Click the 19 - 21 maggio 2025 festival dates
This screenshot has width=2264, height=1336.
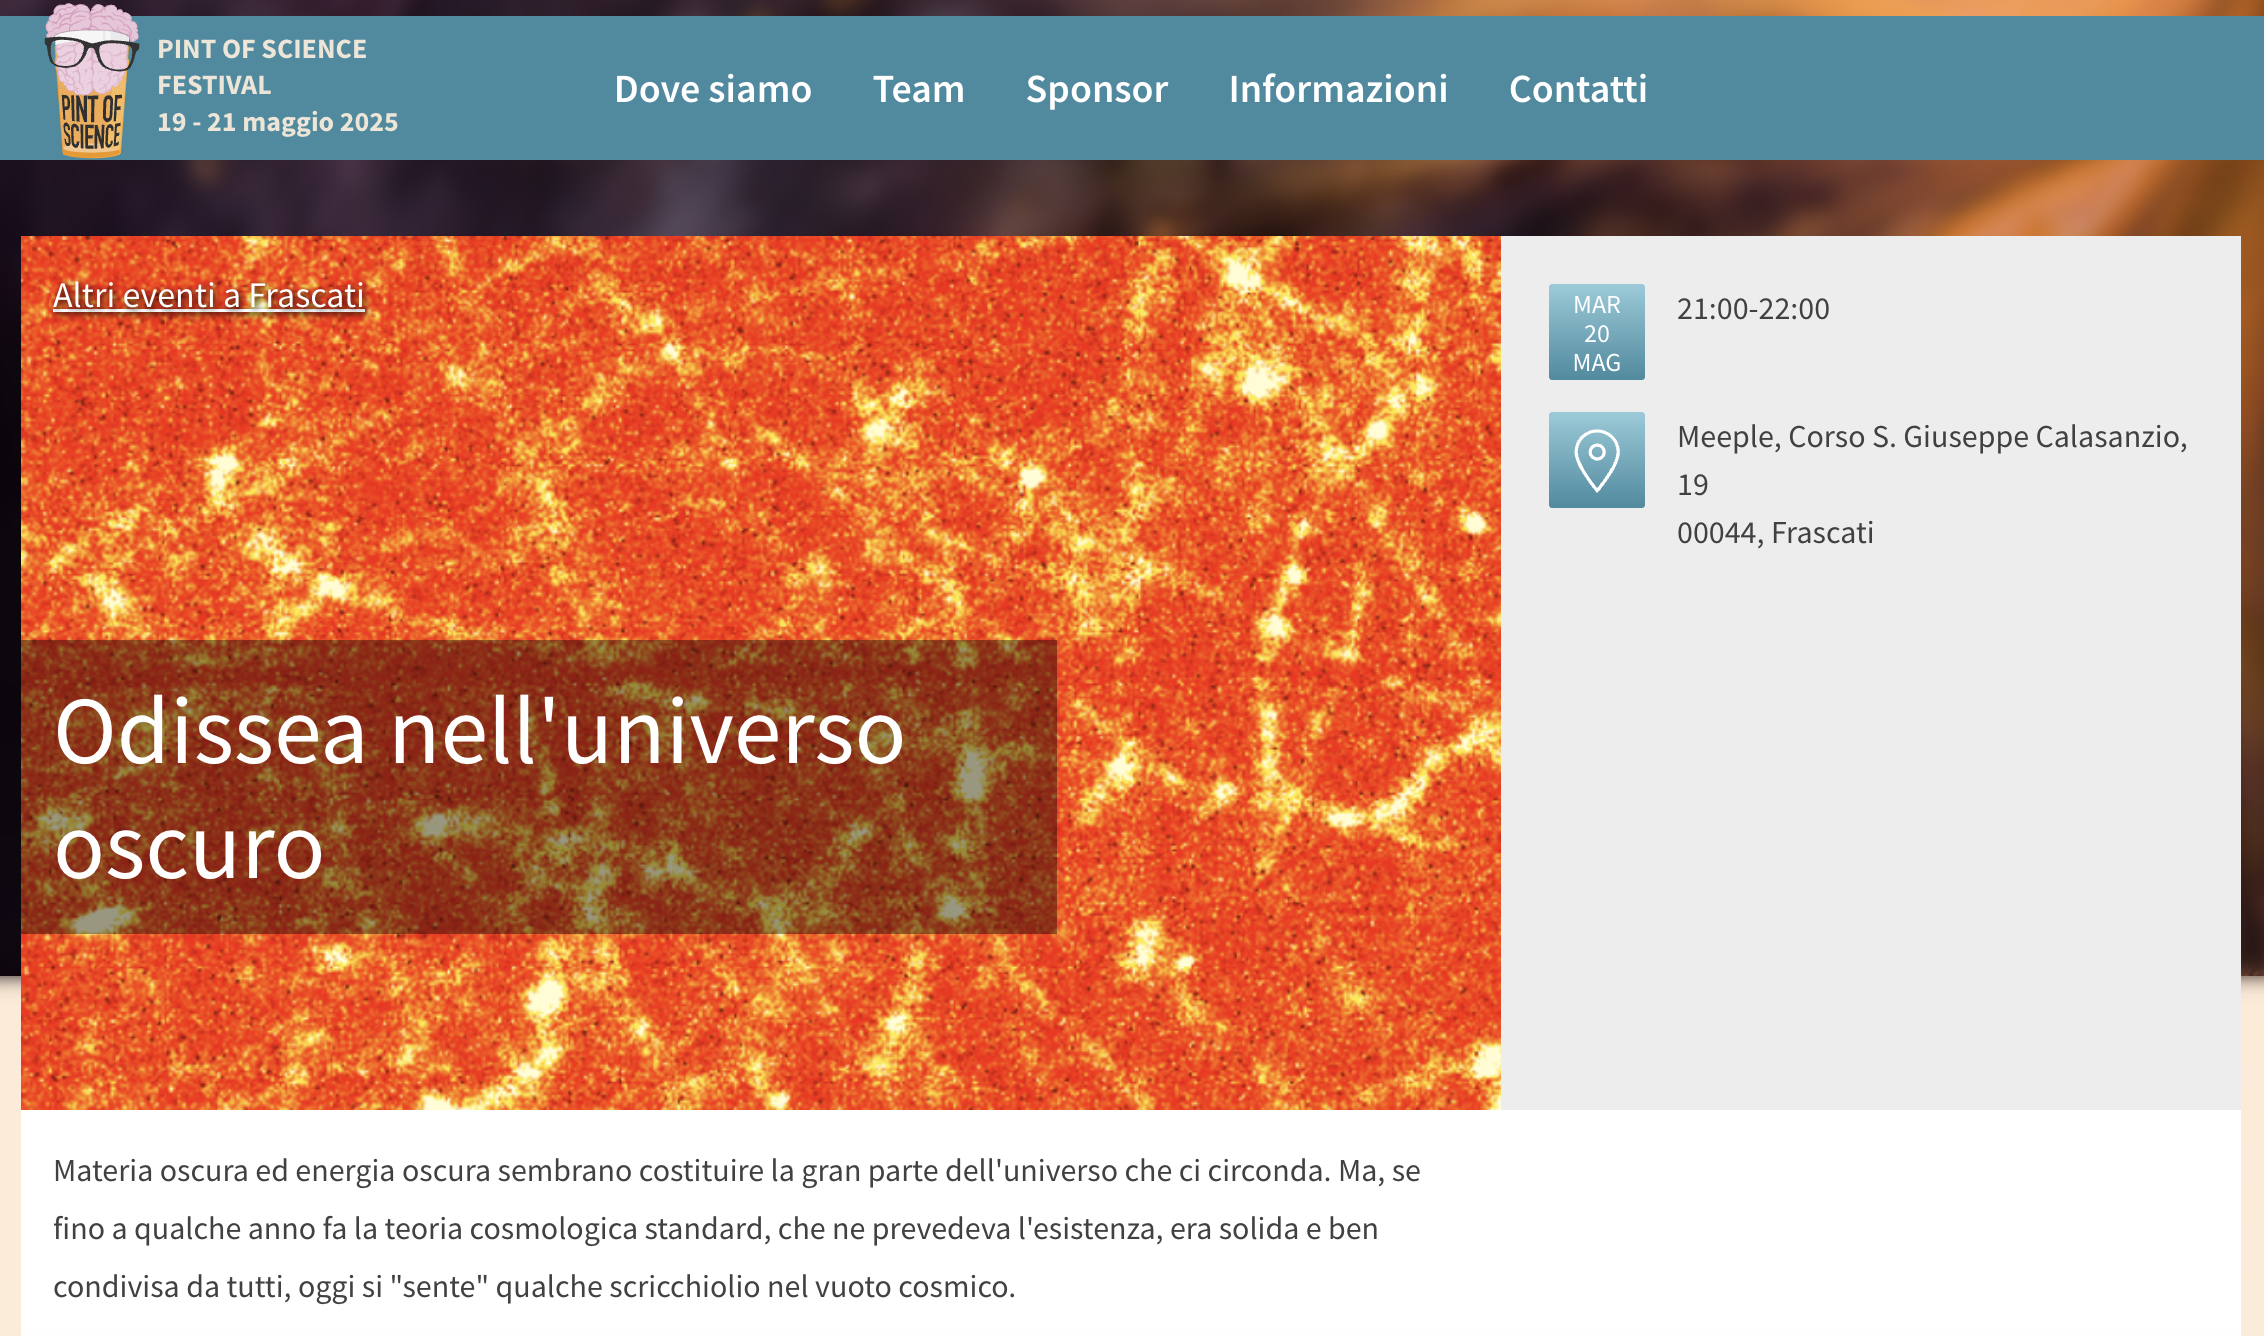[x=277, y=122]
